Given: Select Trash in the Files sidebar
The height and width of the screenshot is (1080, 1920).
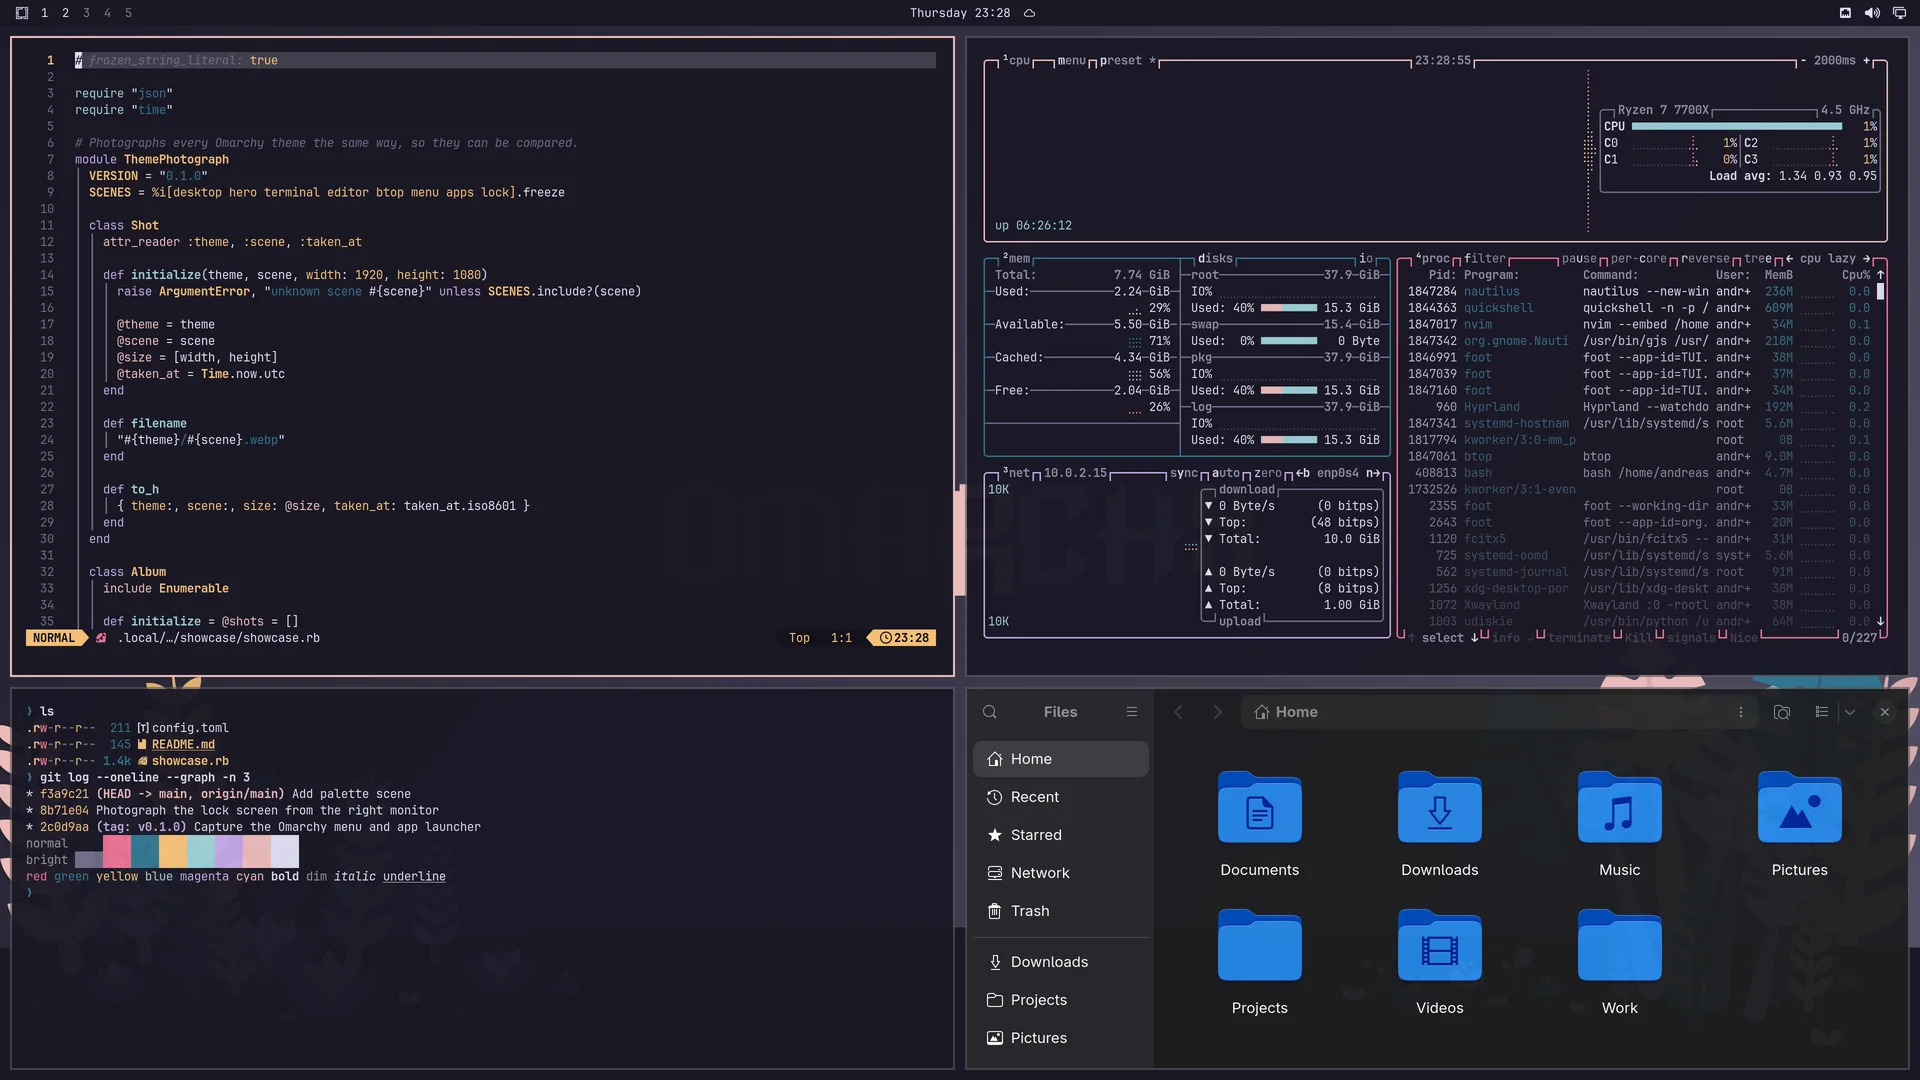Looking at the screenshot, I should coord(1060,911).
